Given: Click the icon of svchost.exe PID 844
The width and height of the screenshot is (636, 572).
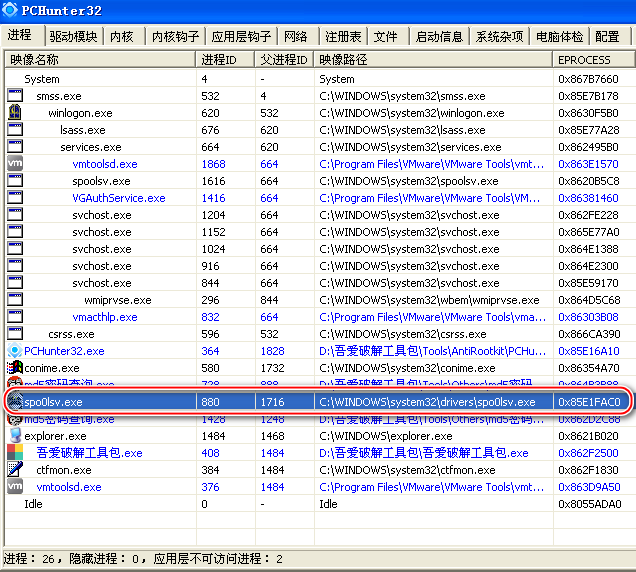Looking at the screenshot, I should [15, 283].
